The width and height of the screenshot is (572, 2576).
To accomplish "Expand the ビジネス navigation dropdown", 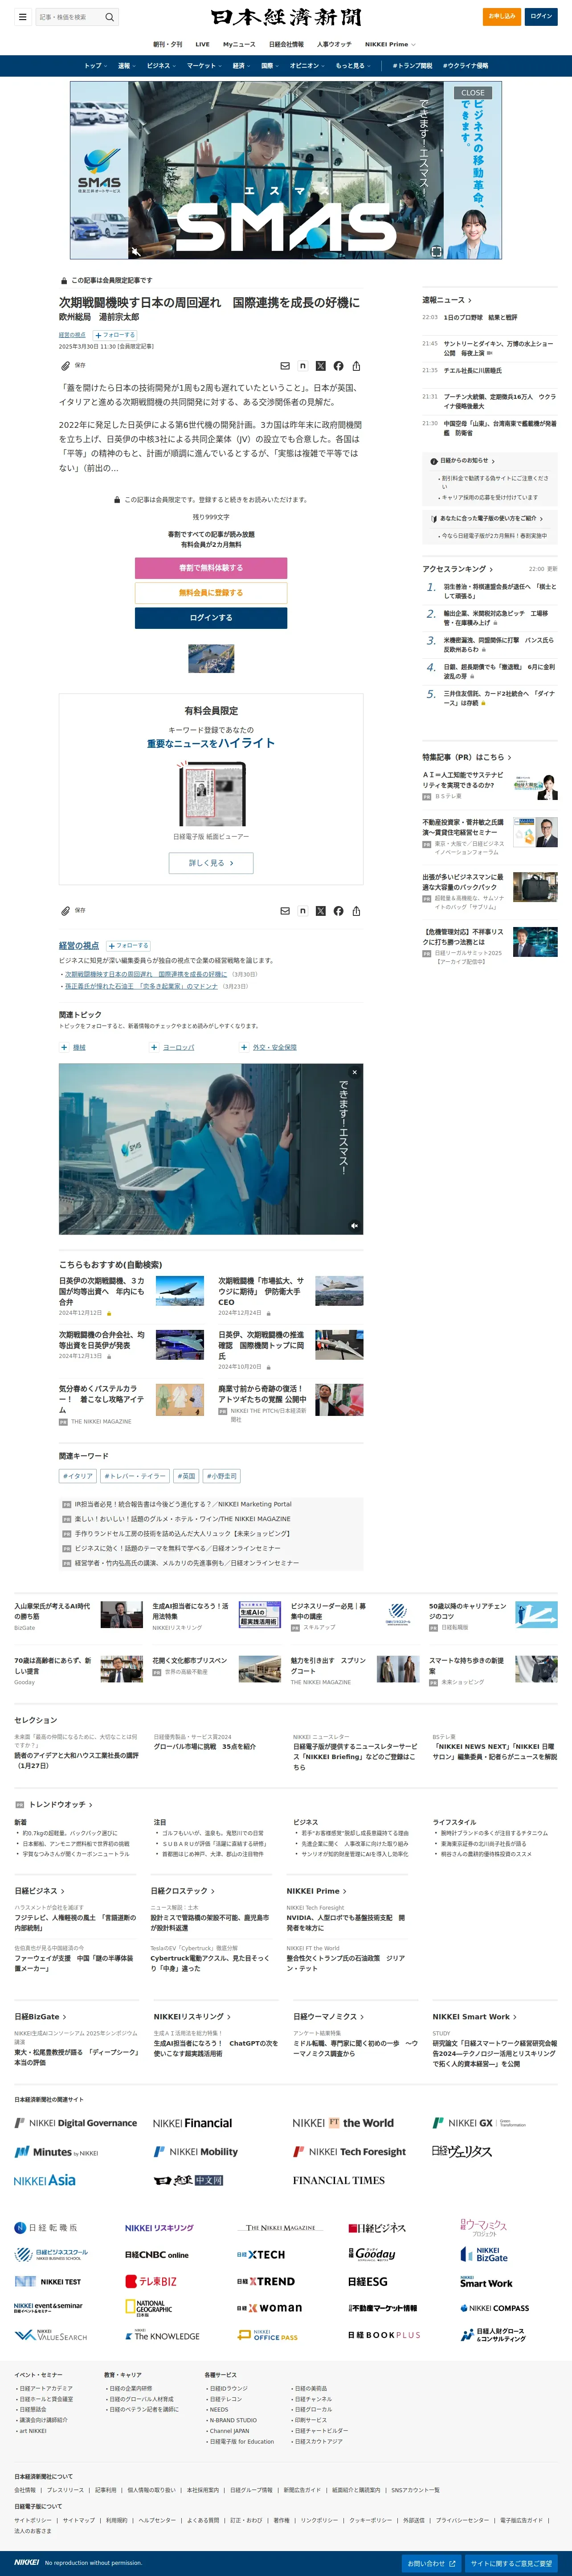I will (161, 66).
